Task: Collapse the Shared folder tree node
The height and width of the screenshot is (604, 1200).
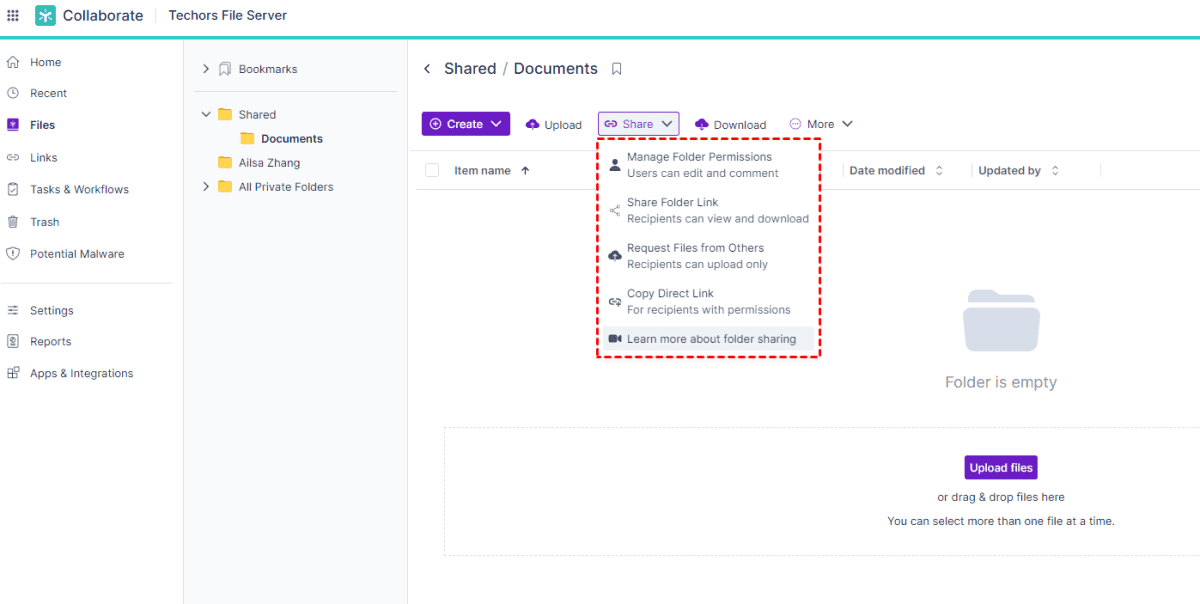Action: tap(206, 114)
